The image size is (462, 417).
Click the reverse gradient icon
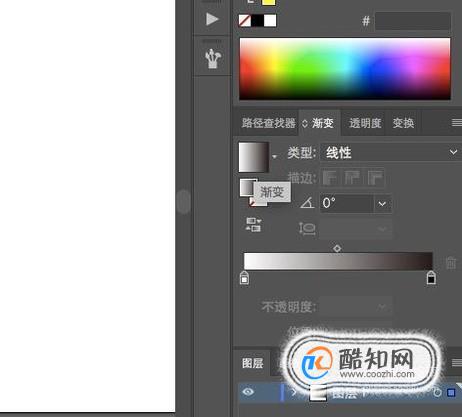point(253,225)
